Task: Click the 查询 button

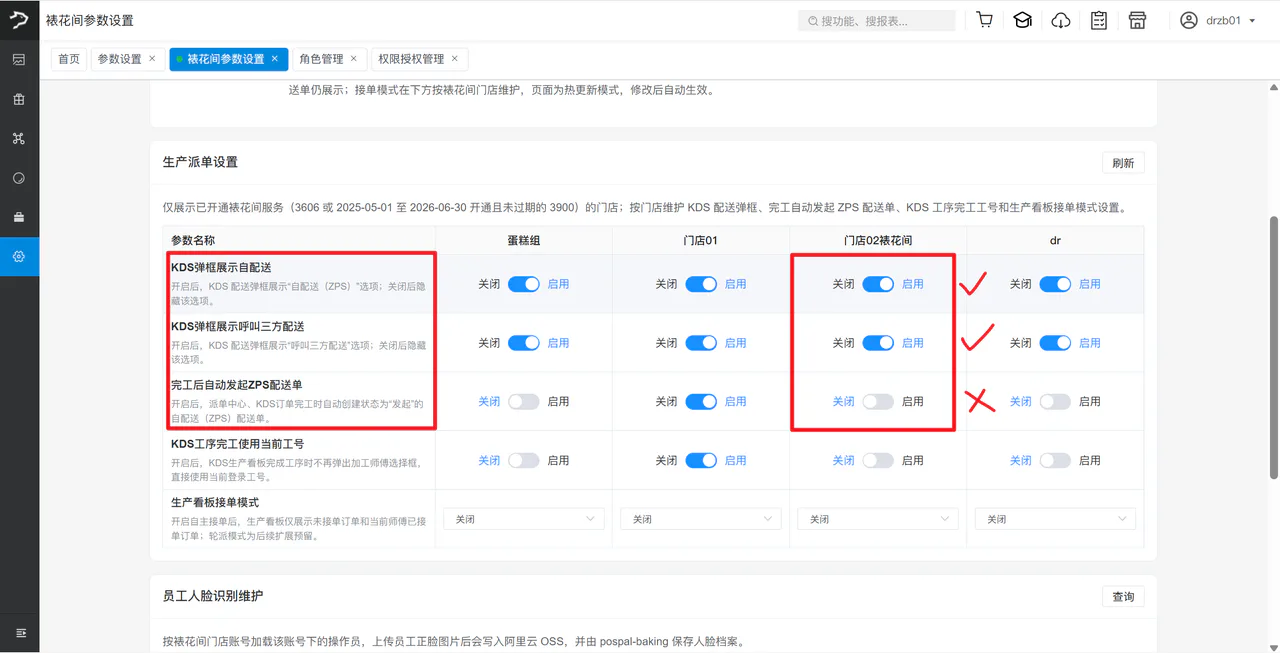Action: (1123, 597)
